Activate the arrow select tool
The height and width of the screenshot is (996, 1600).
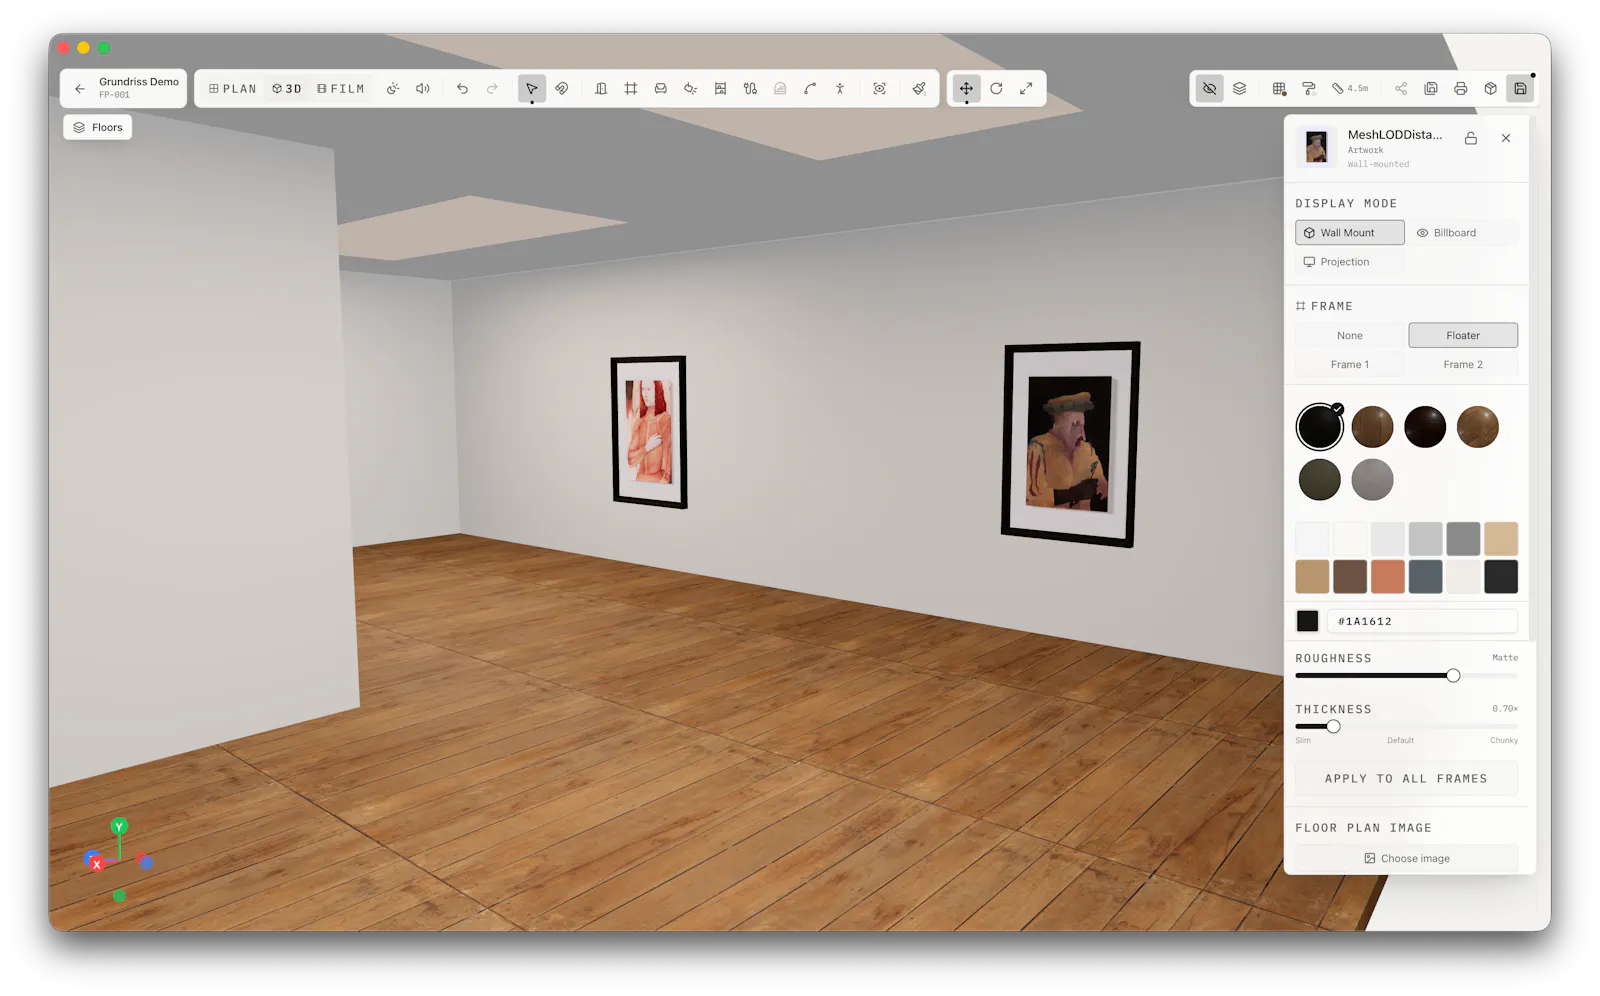pos(532,89)
